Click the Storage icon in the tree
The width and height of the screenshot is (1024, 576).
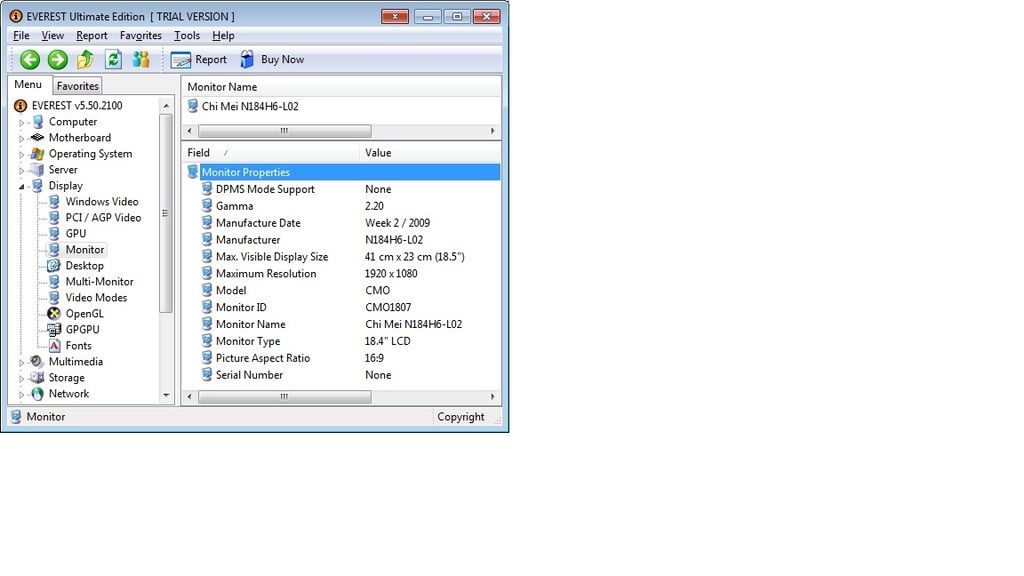click(38, 377)
